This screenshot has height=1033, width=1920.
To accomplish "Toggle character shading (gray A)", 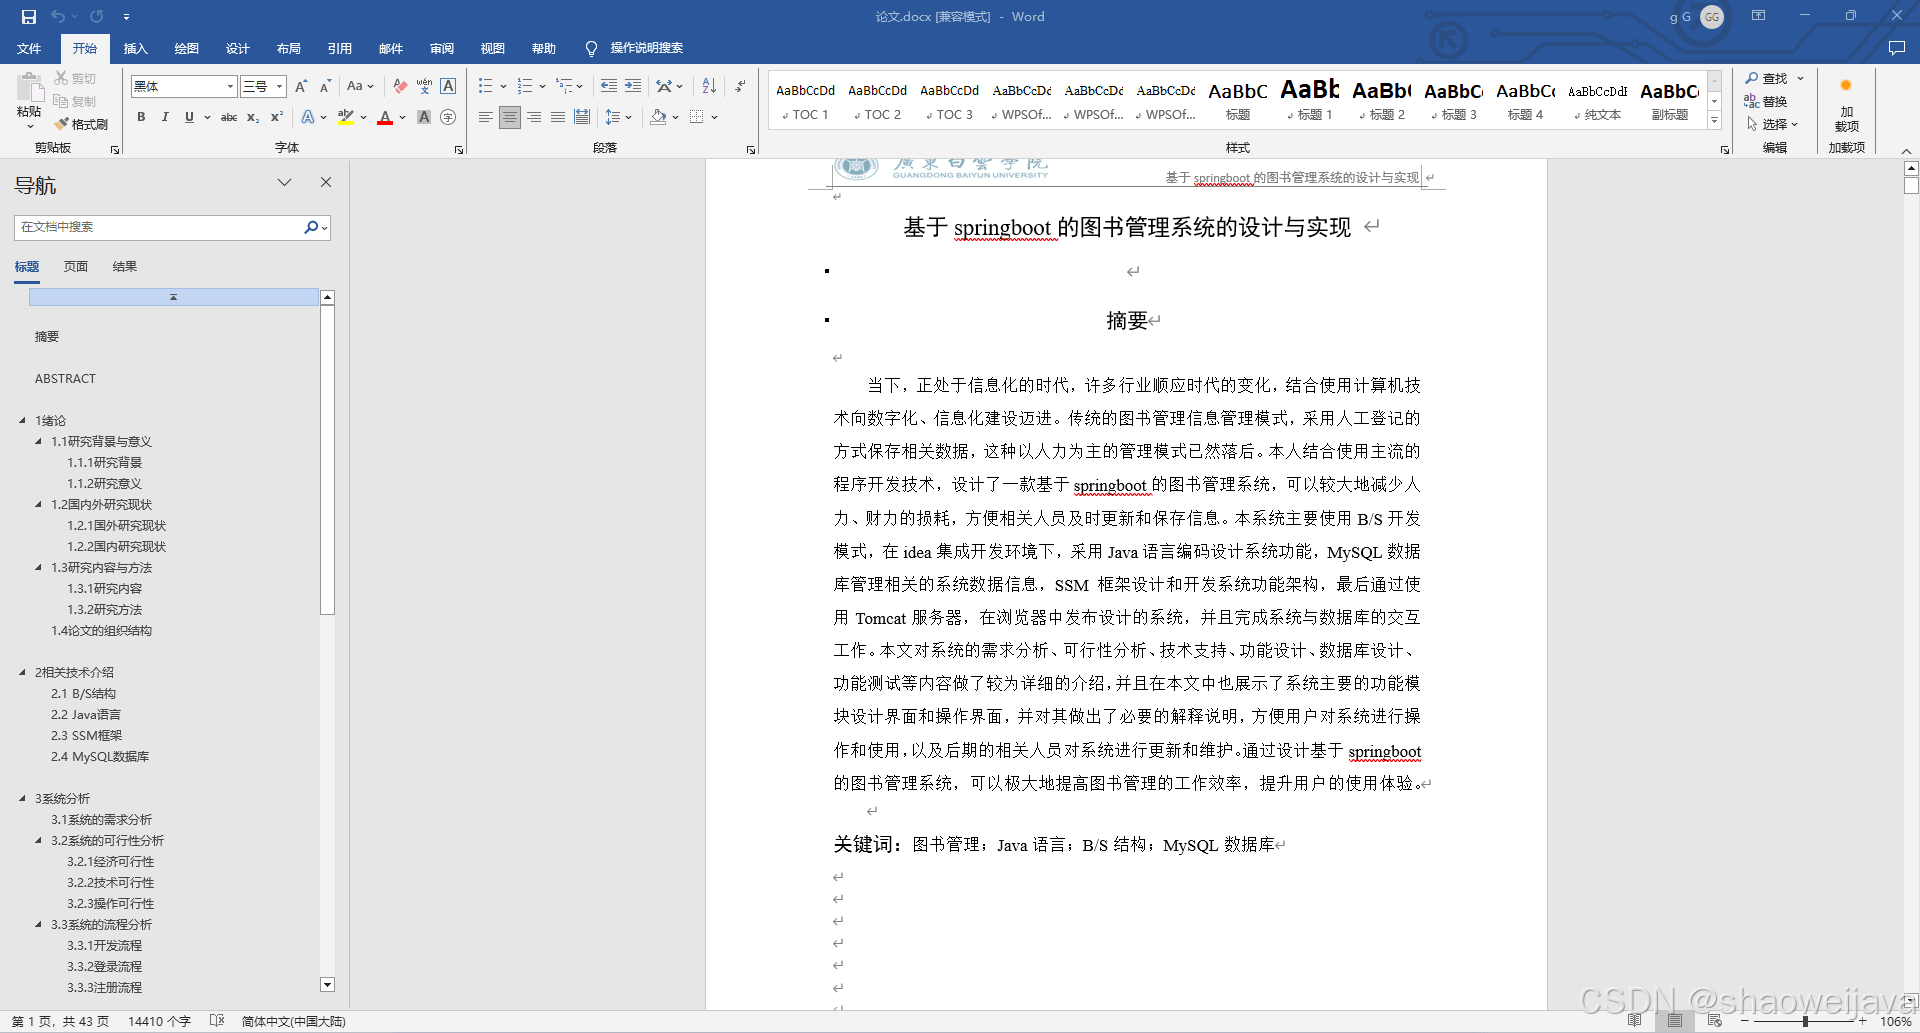I will tap(424, 117).
